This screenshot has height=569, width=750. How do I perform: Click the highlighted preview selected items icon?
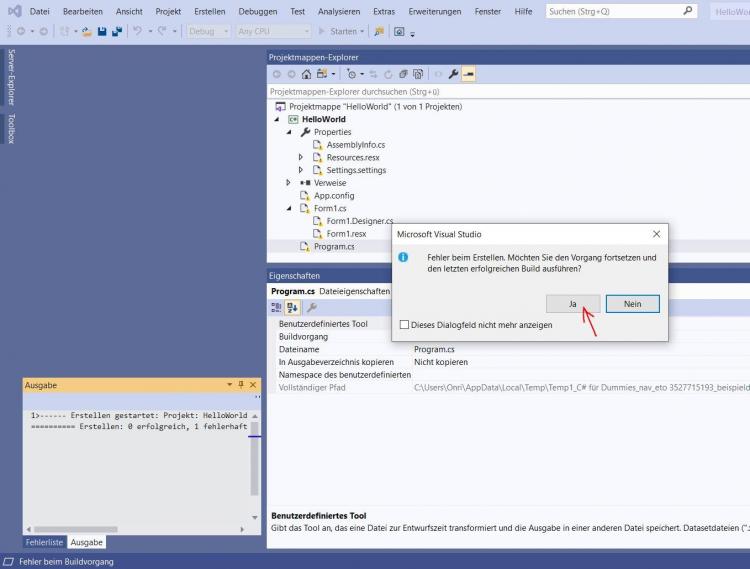468,74
